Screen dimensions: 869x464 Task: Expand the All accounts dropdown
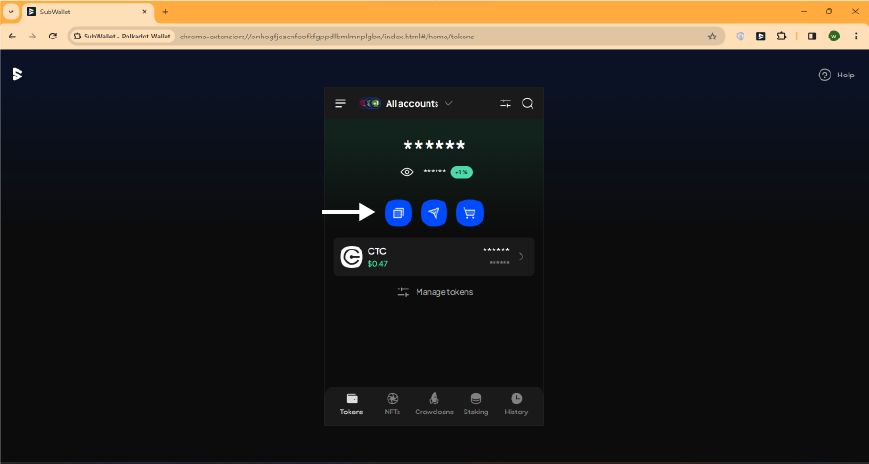point(412,104)
